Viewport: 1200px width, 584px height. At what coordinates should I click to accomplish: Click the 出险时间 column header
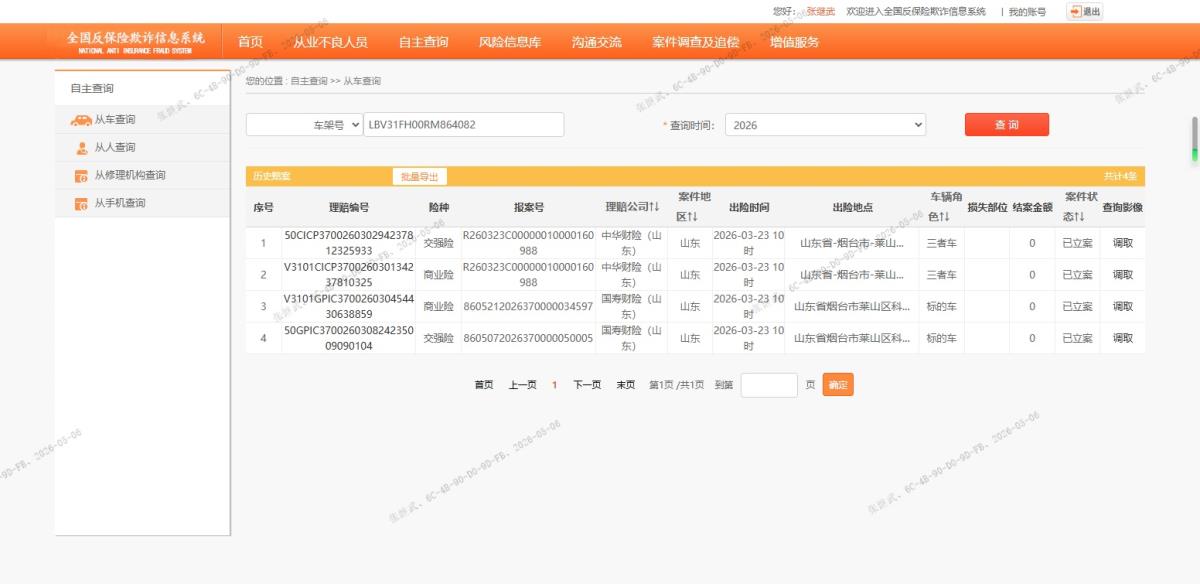pos(749,207)
